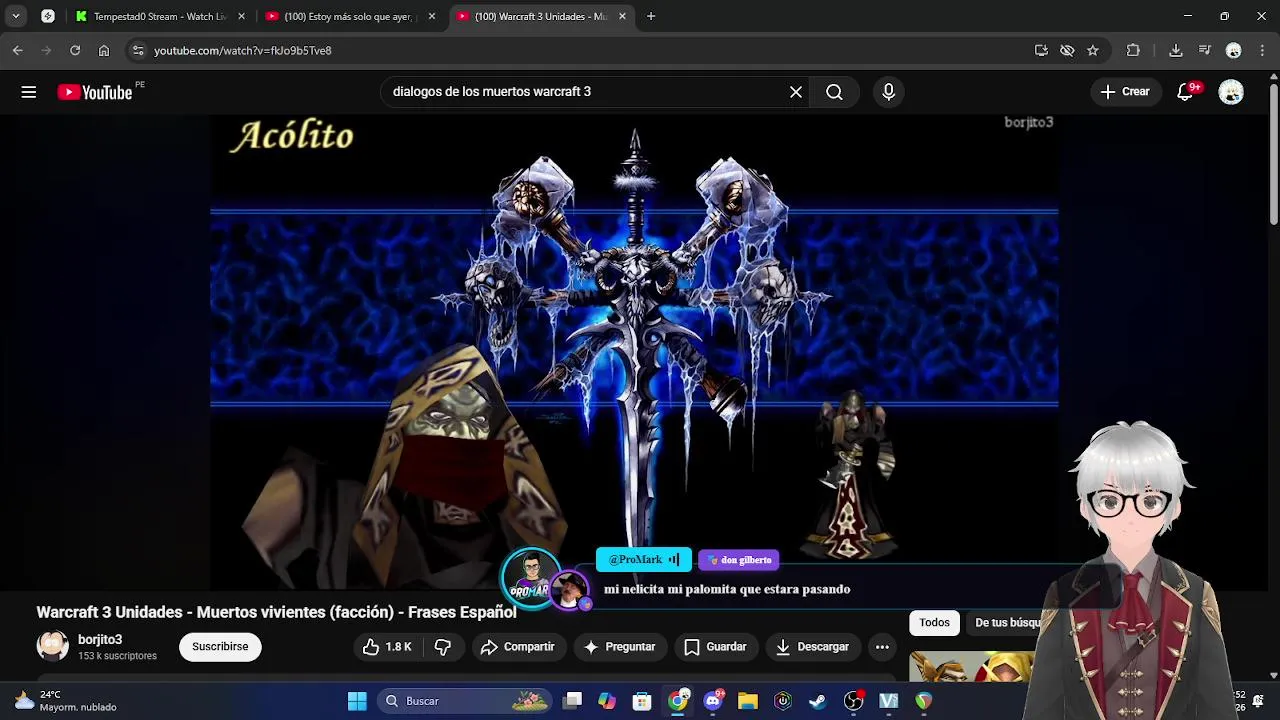Open the Chrome three-dot menu
Viewport: 1280px width, 720px height.
click(x=1262, y=50)
